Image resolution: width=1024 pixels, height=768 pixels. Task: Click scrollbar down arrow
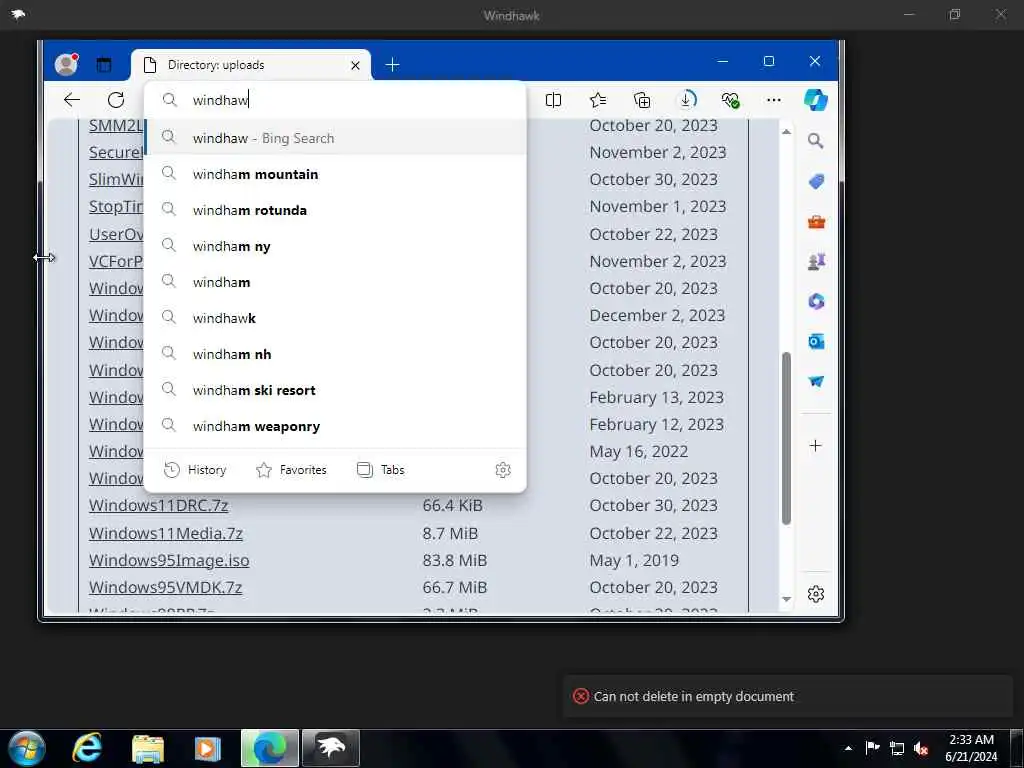786,599
